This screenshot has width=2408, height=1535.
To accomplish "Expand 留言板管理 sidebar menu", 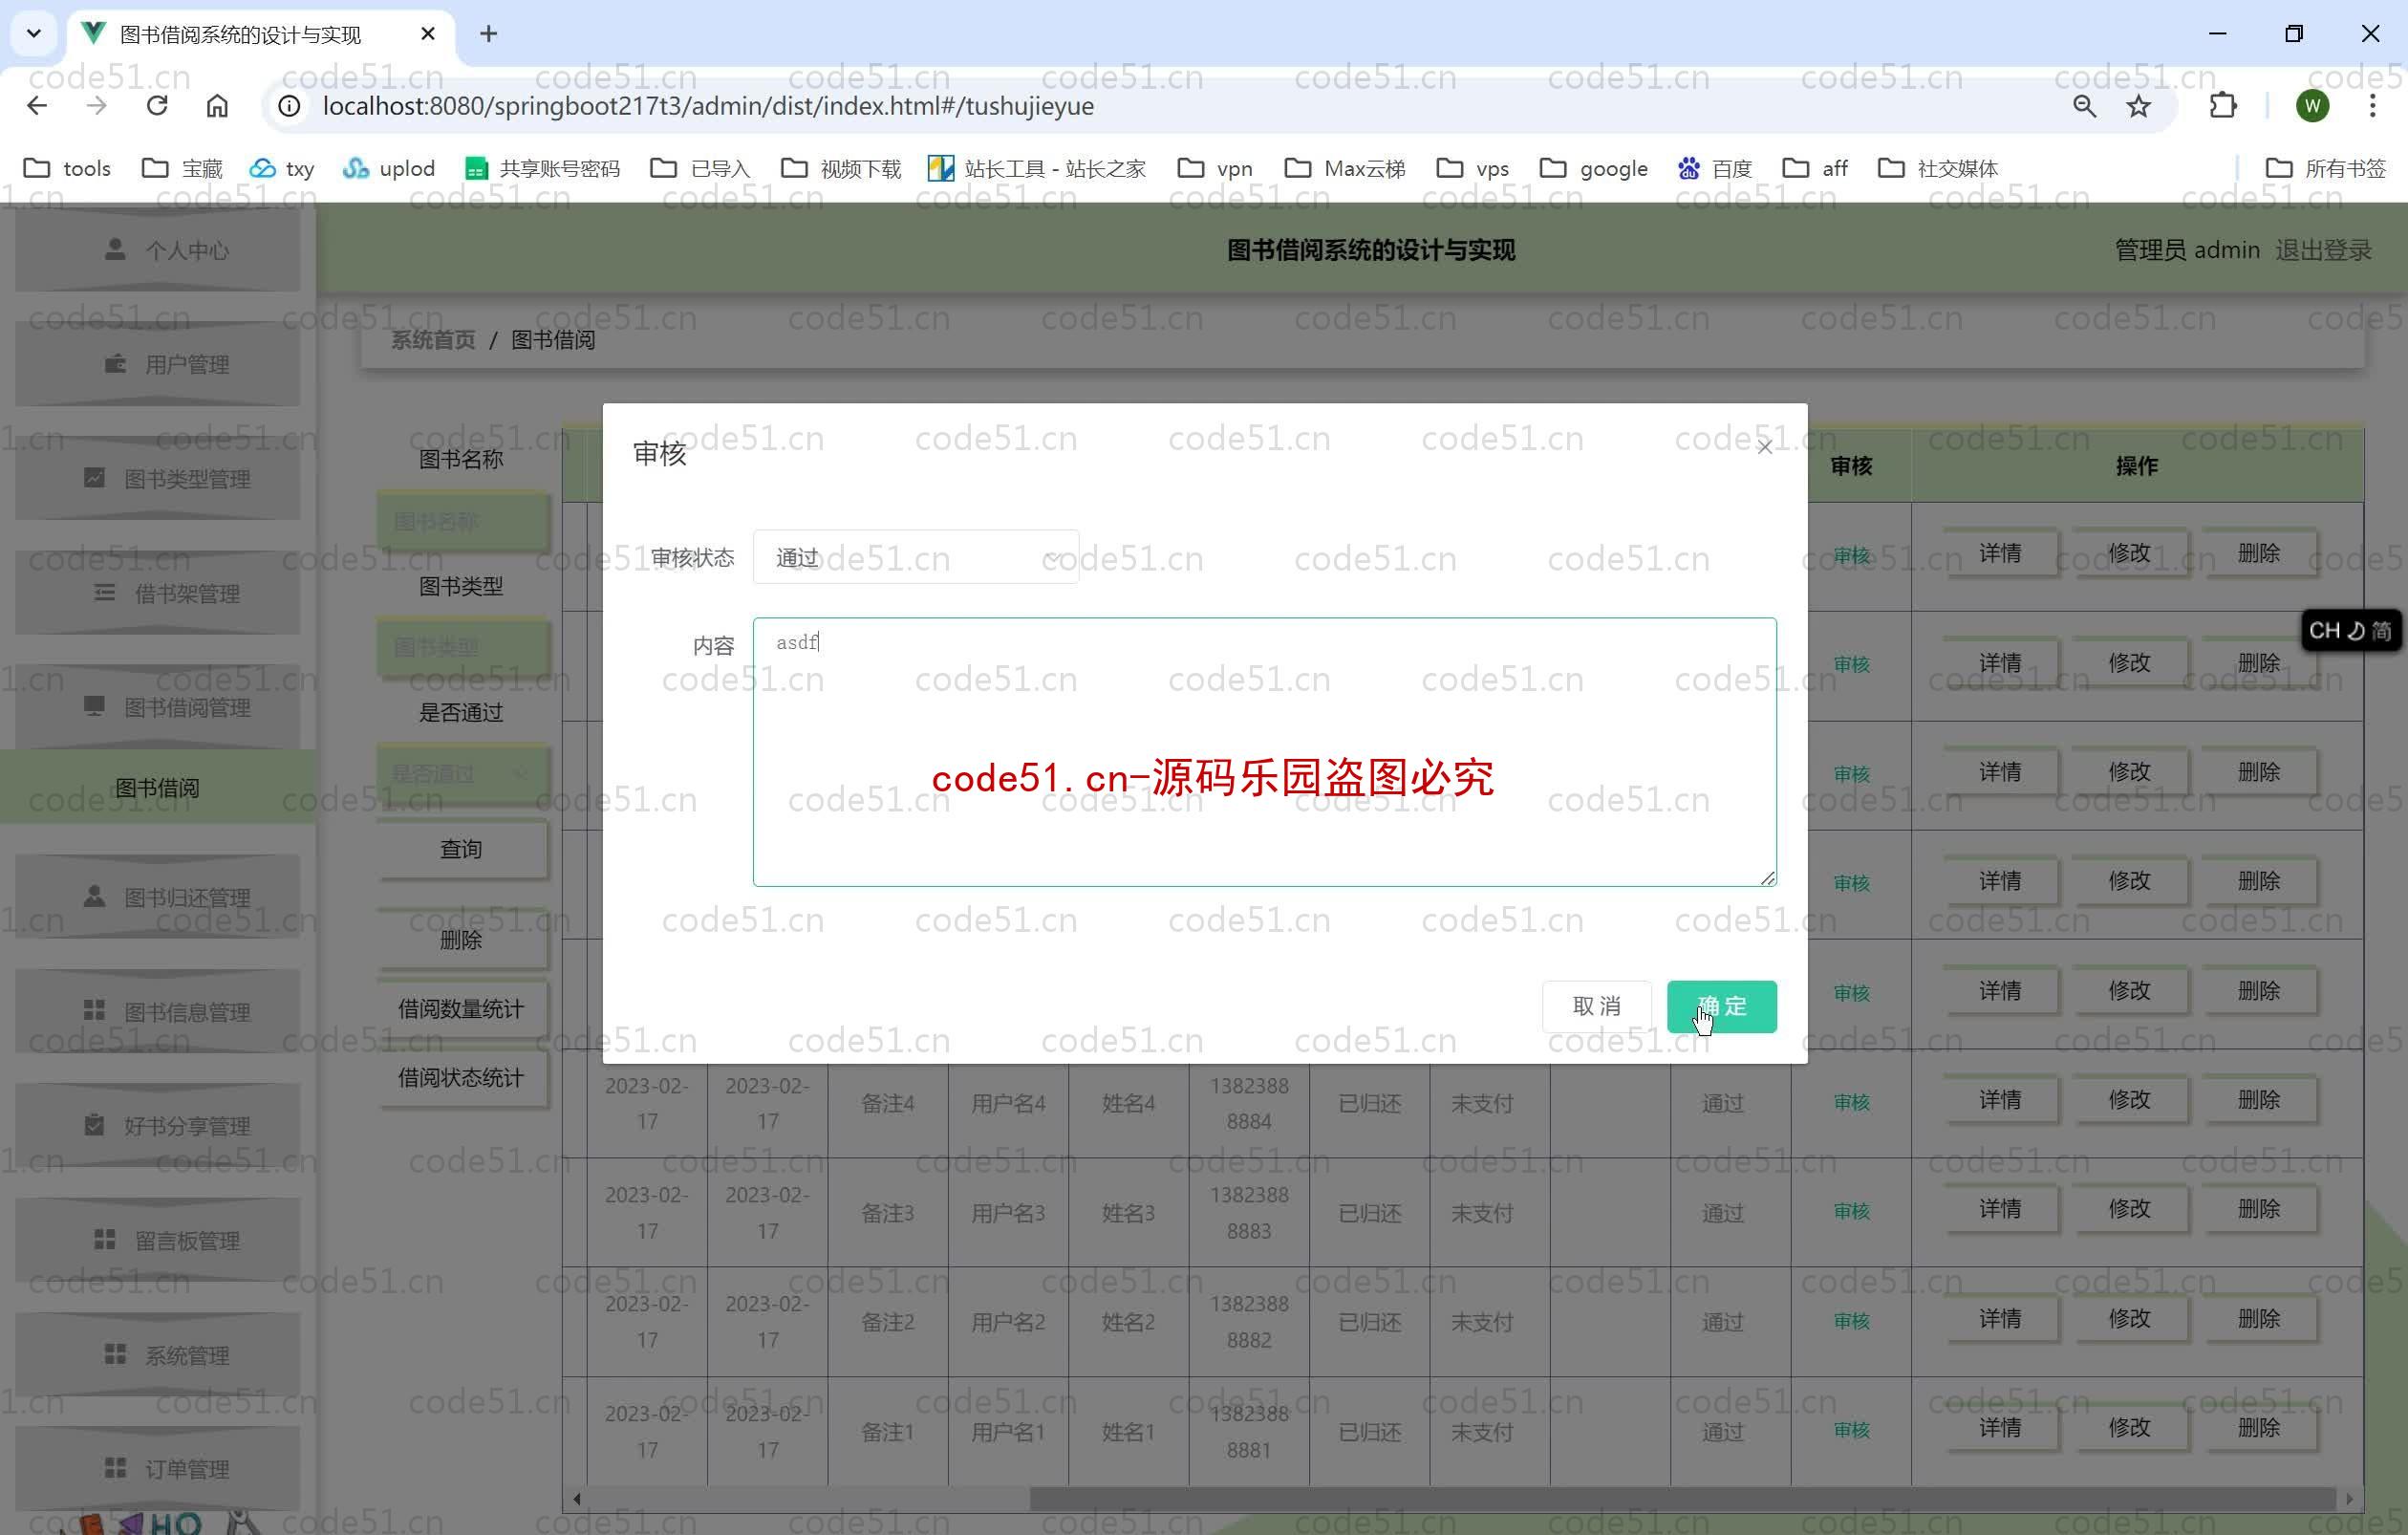I will coord(157,1241).
